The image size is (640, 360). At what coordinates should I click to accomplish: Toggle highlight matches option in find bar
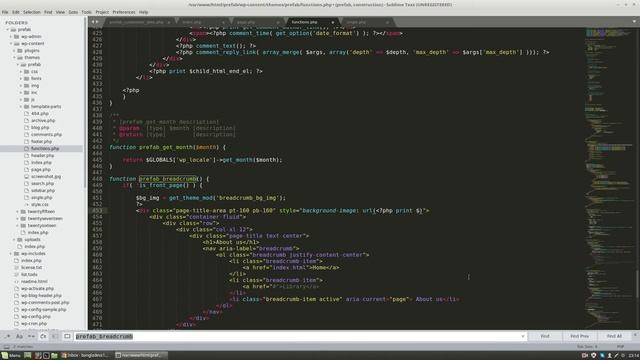(x=67, y=336)
